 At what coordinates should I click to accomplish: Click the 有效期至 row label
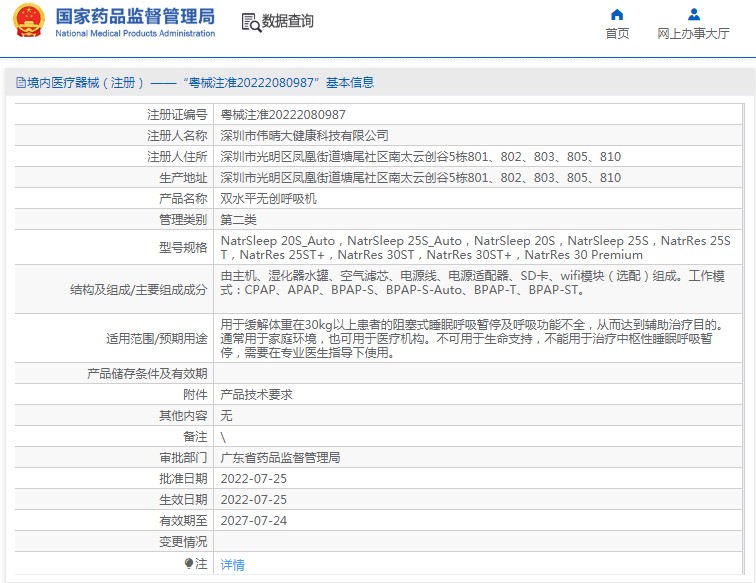(183, 520)
